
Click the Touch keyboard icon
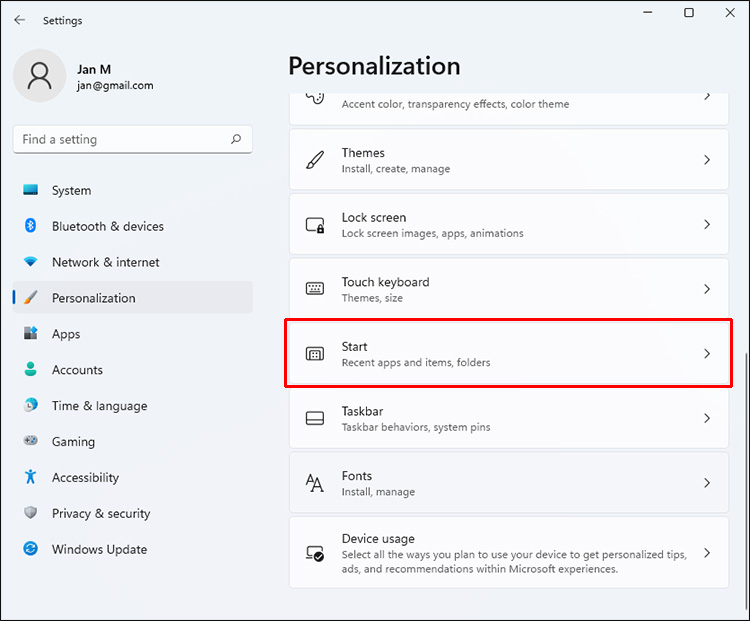pyautogui.click(x=315, y=289)
